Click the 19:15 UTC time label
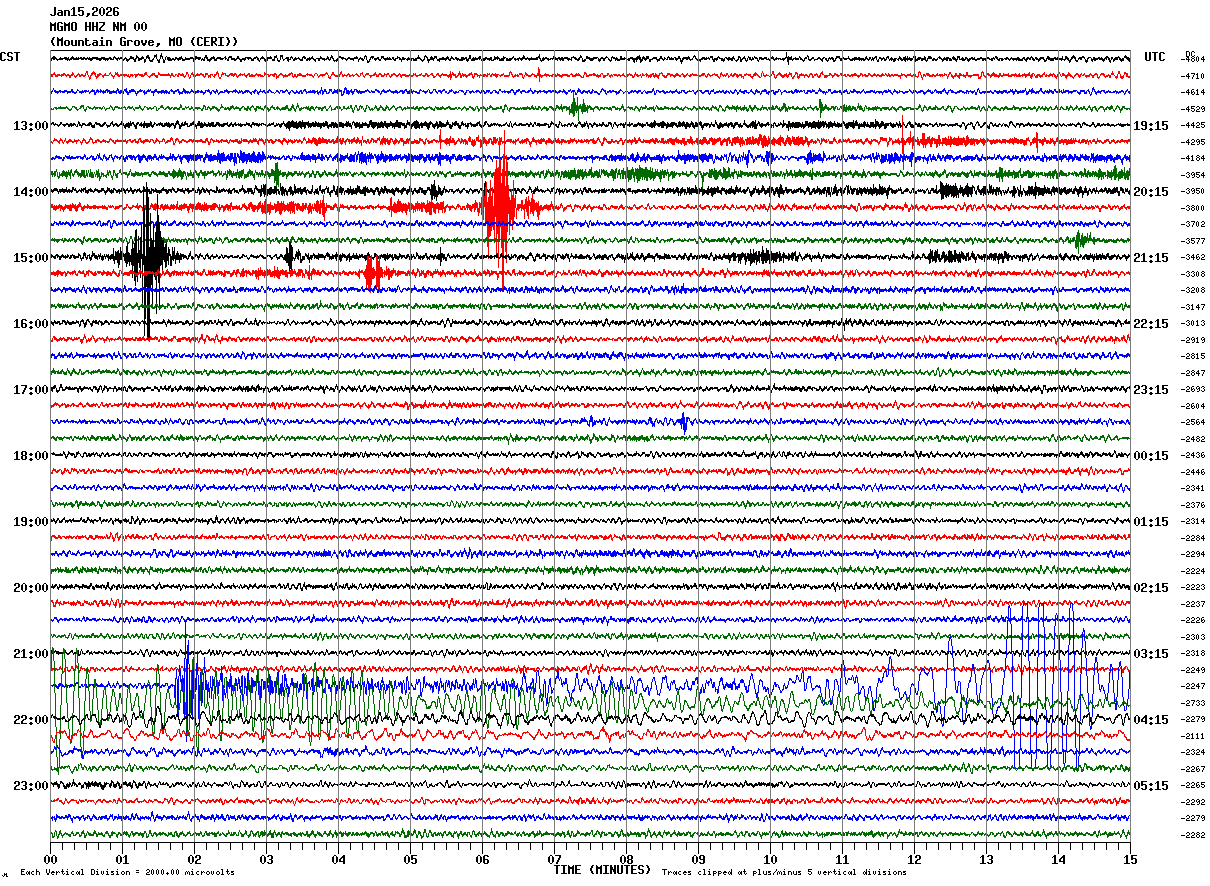Viewport: 1210px width, 886px height. tap(1151, 126)
